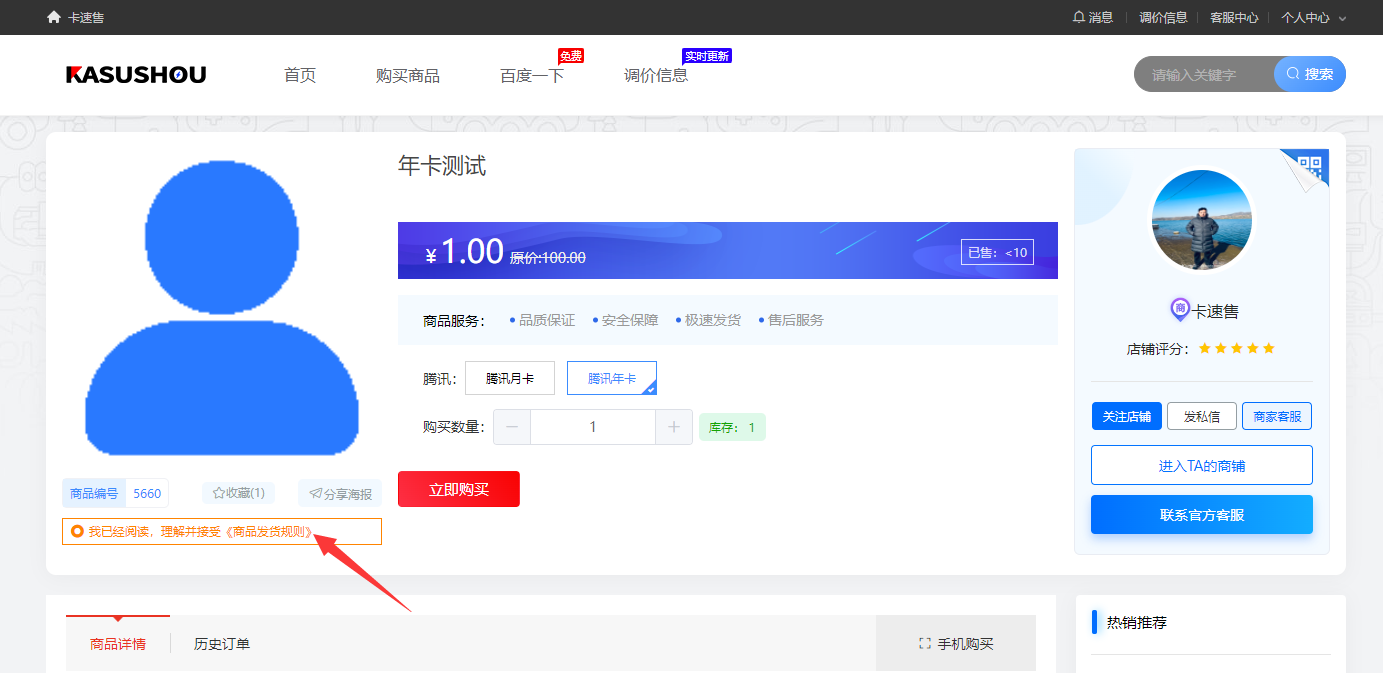Click the 手机购买 button
Viewport: 1383px width, 673px height.
click(x=956, y=644)
